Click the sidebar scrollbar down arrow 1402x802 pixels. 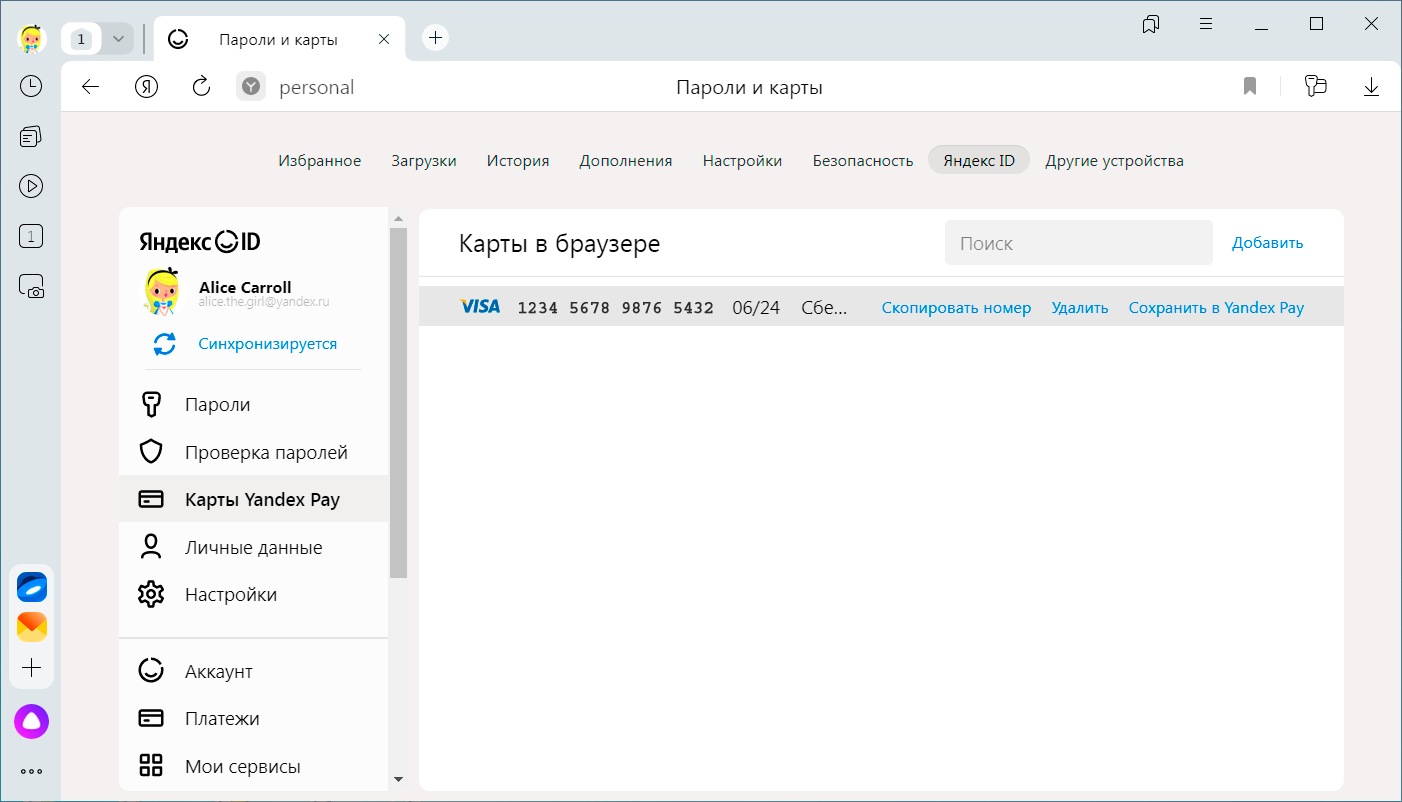pyautogui.click(x=398, y=779)
